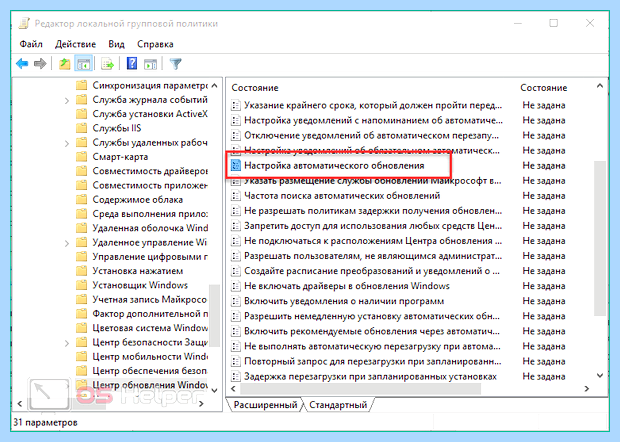
Task: Select Среда выполнения приложений tree item
Action: click(150, 214)
